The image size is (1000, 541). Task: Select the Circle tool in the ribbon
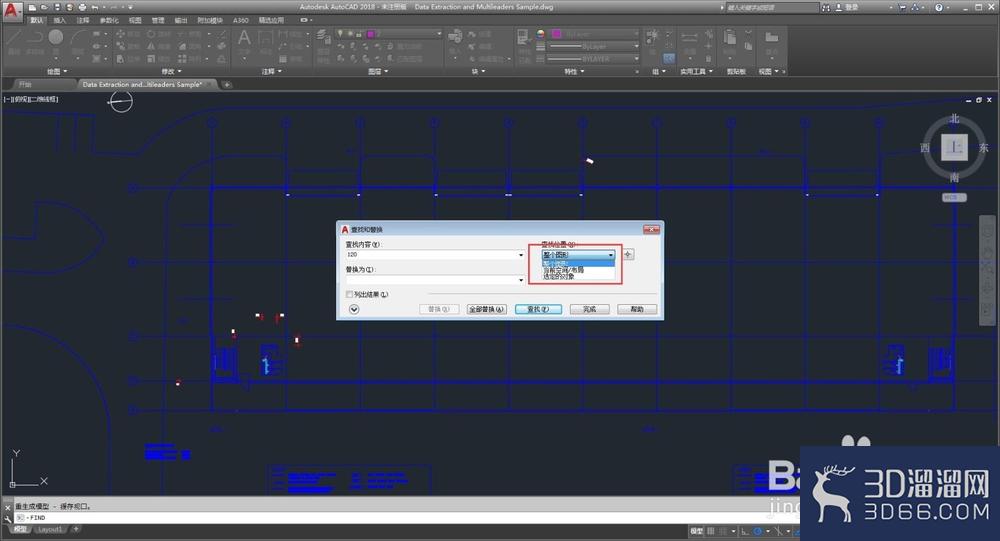click(x=56, y=38)
